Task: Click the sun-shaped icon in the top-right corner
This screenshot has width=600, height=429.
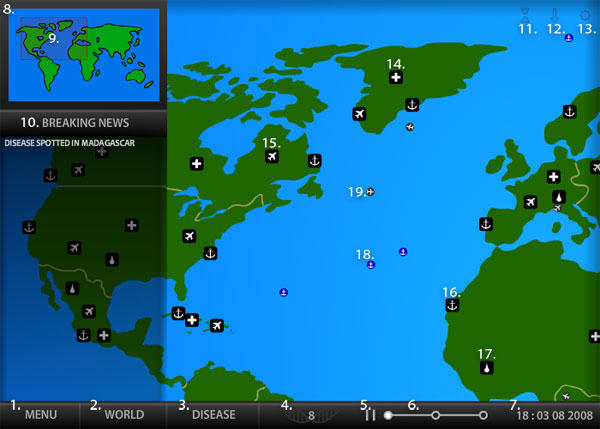Action: 585,15
